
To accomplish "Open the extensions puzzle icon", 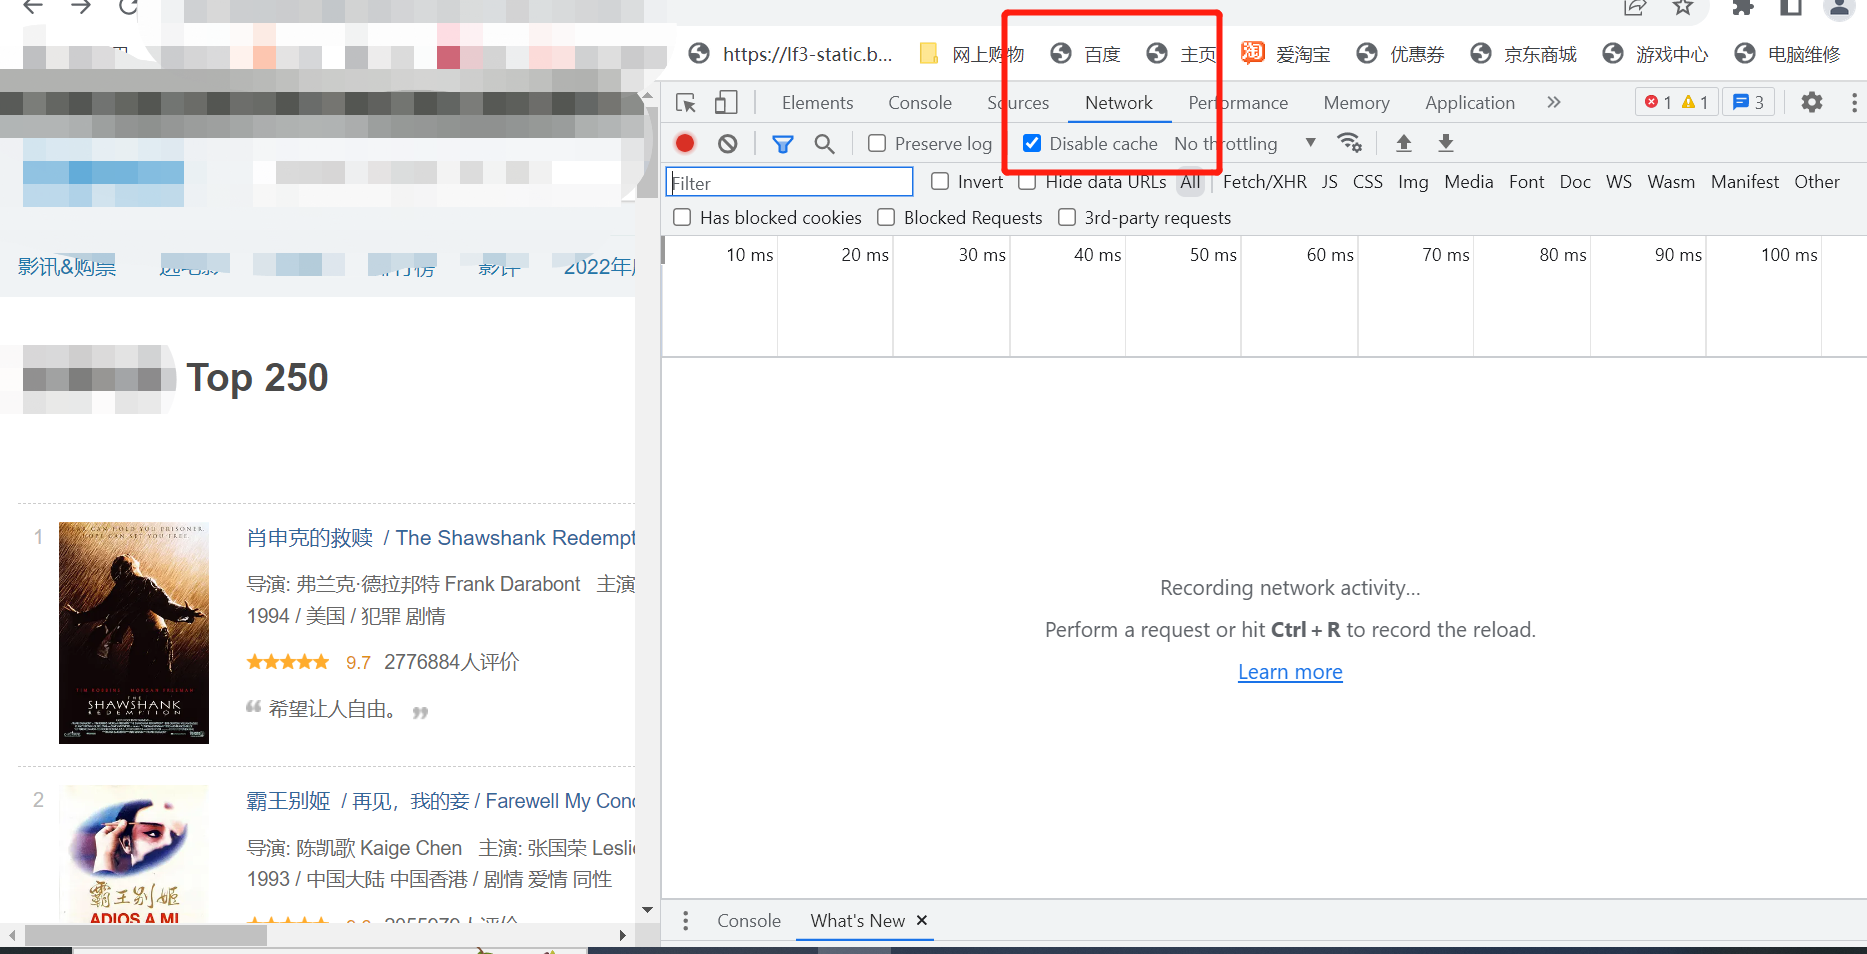I will pyautogui.click(x=1743, y=8).
